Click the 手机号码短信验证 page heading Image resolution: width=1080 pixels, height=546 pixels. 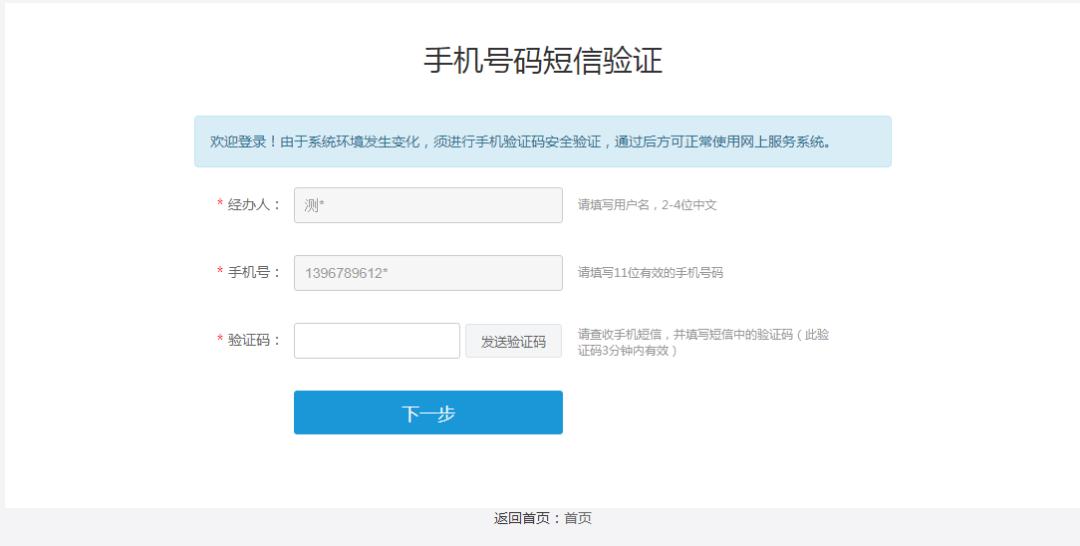click(x=542, y=61)
